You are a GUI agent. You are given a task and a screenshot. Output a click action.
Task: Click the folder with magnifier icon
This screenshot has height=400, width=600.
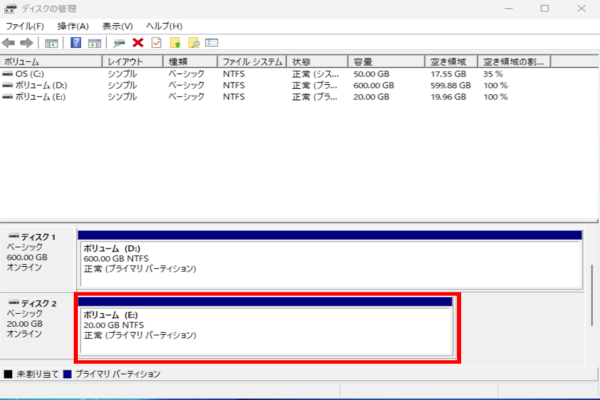tap(194, 43)
